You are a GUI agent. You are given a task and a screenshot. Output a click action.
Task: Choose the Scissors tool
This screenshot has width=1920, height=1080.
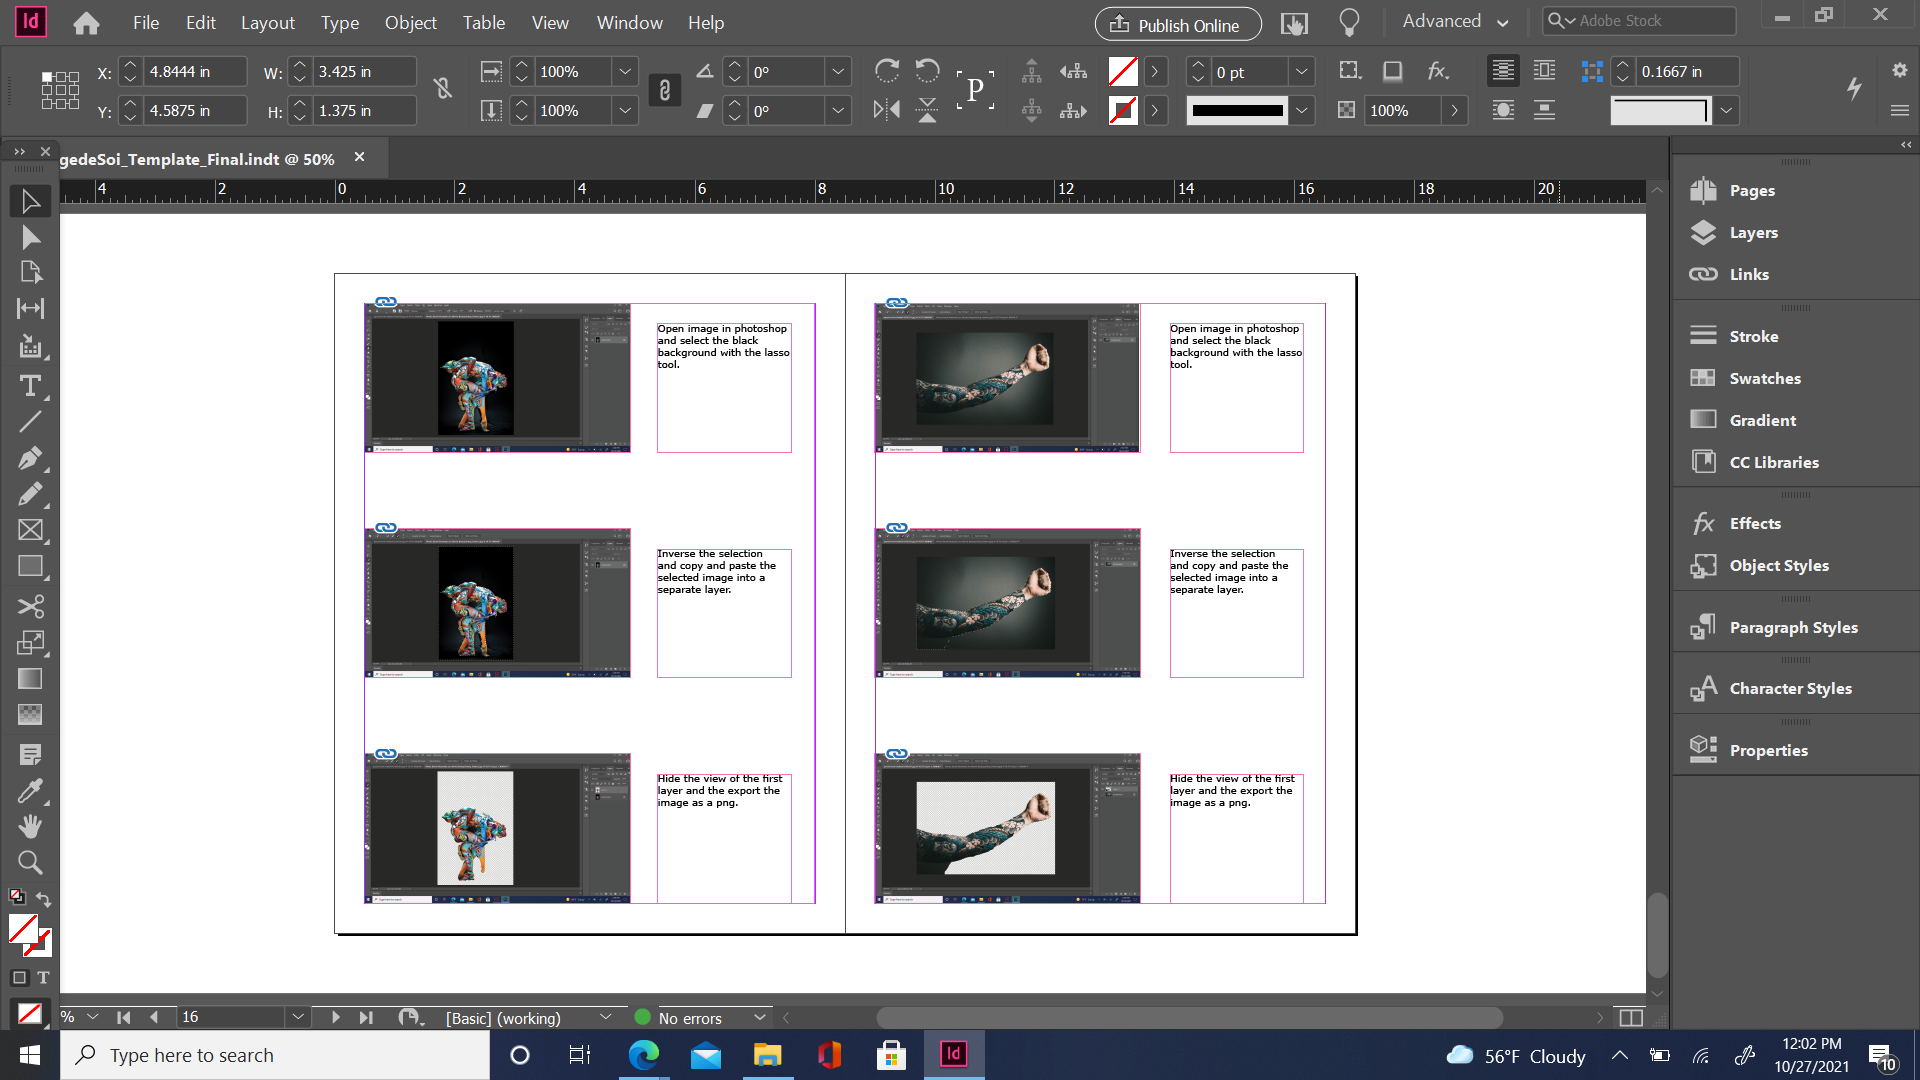point(30,607)
